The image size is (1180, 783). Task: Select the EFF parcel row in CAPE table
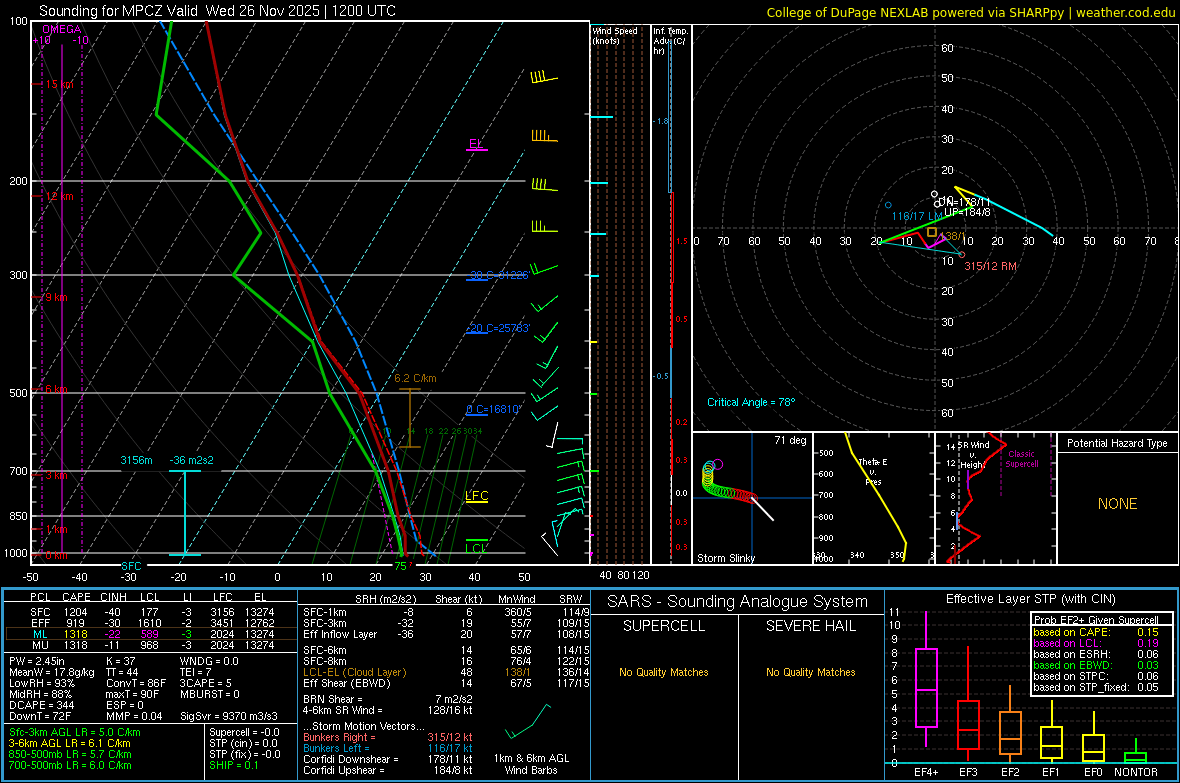(150, 623)
